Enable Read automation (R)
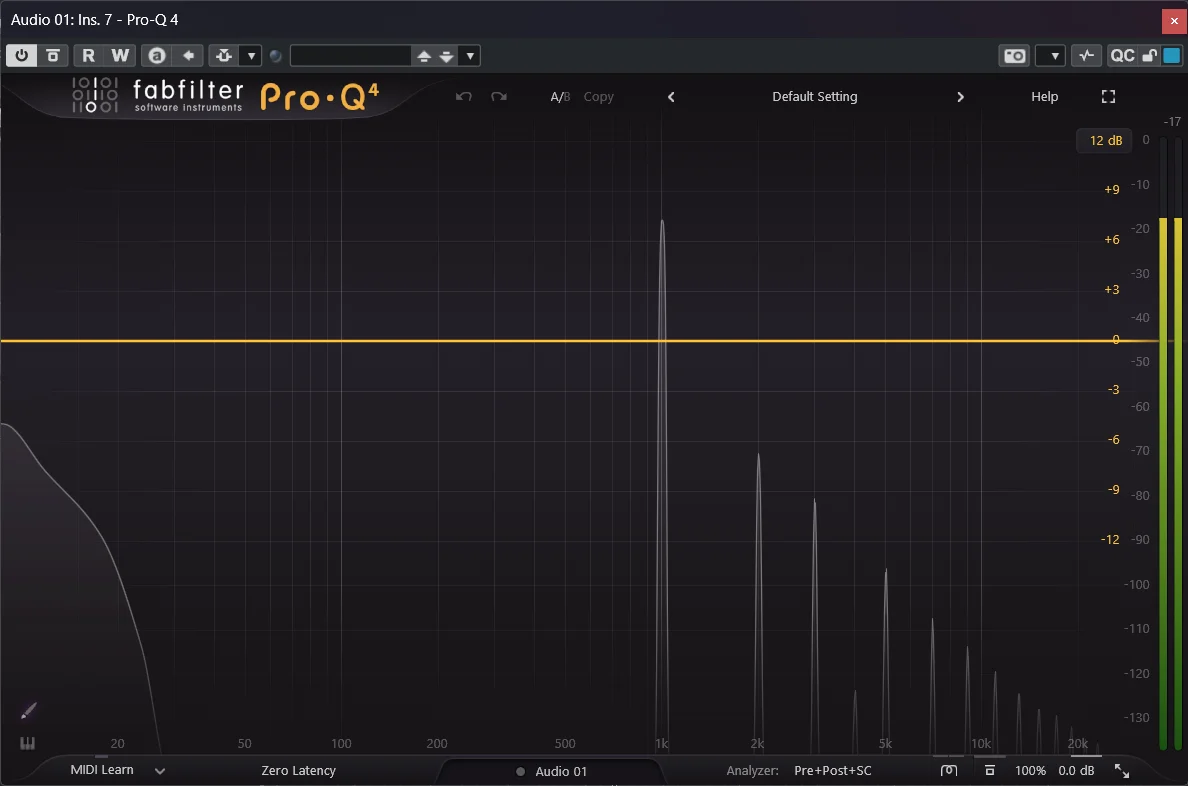Viewport: 1188px width, 786px height. (x=88, y=55)
